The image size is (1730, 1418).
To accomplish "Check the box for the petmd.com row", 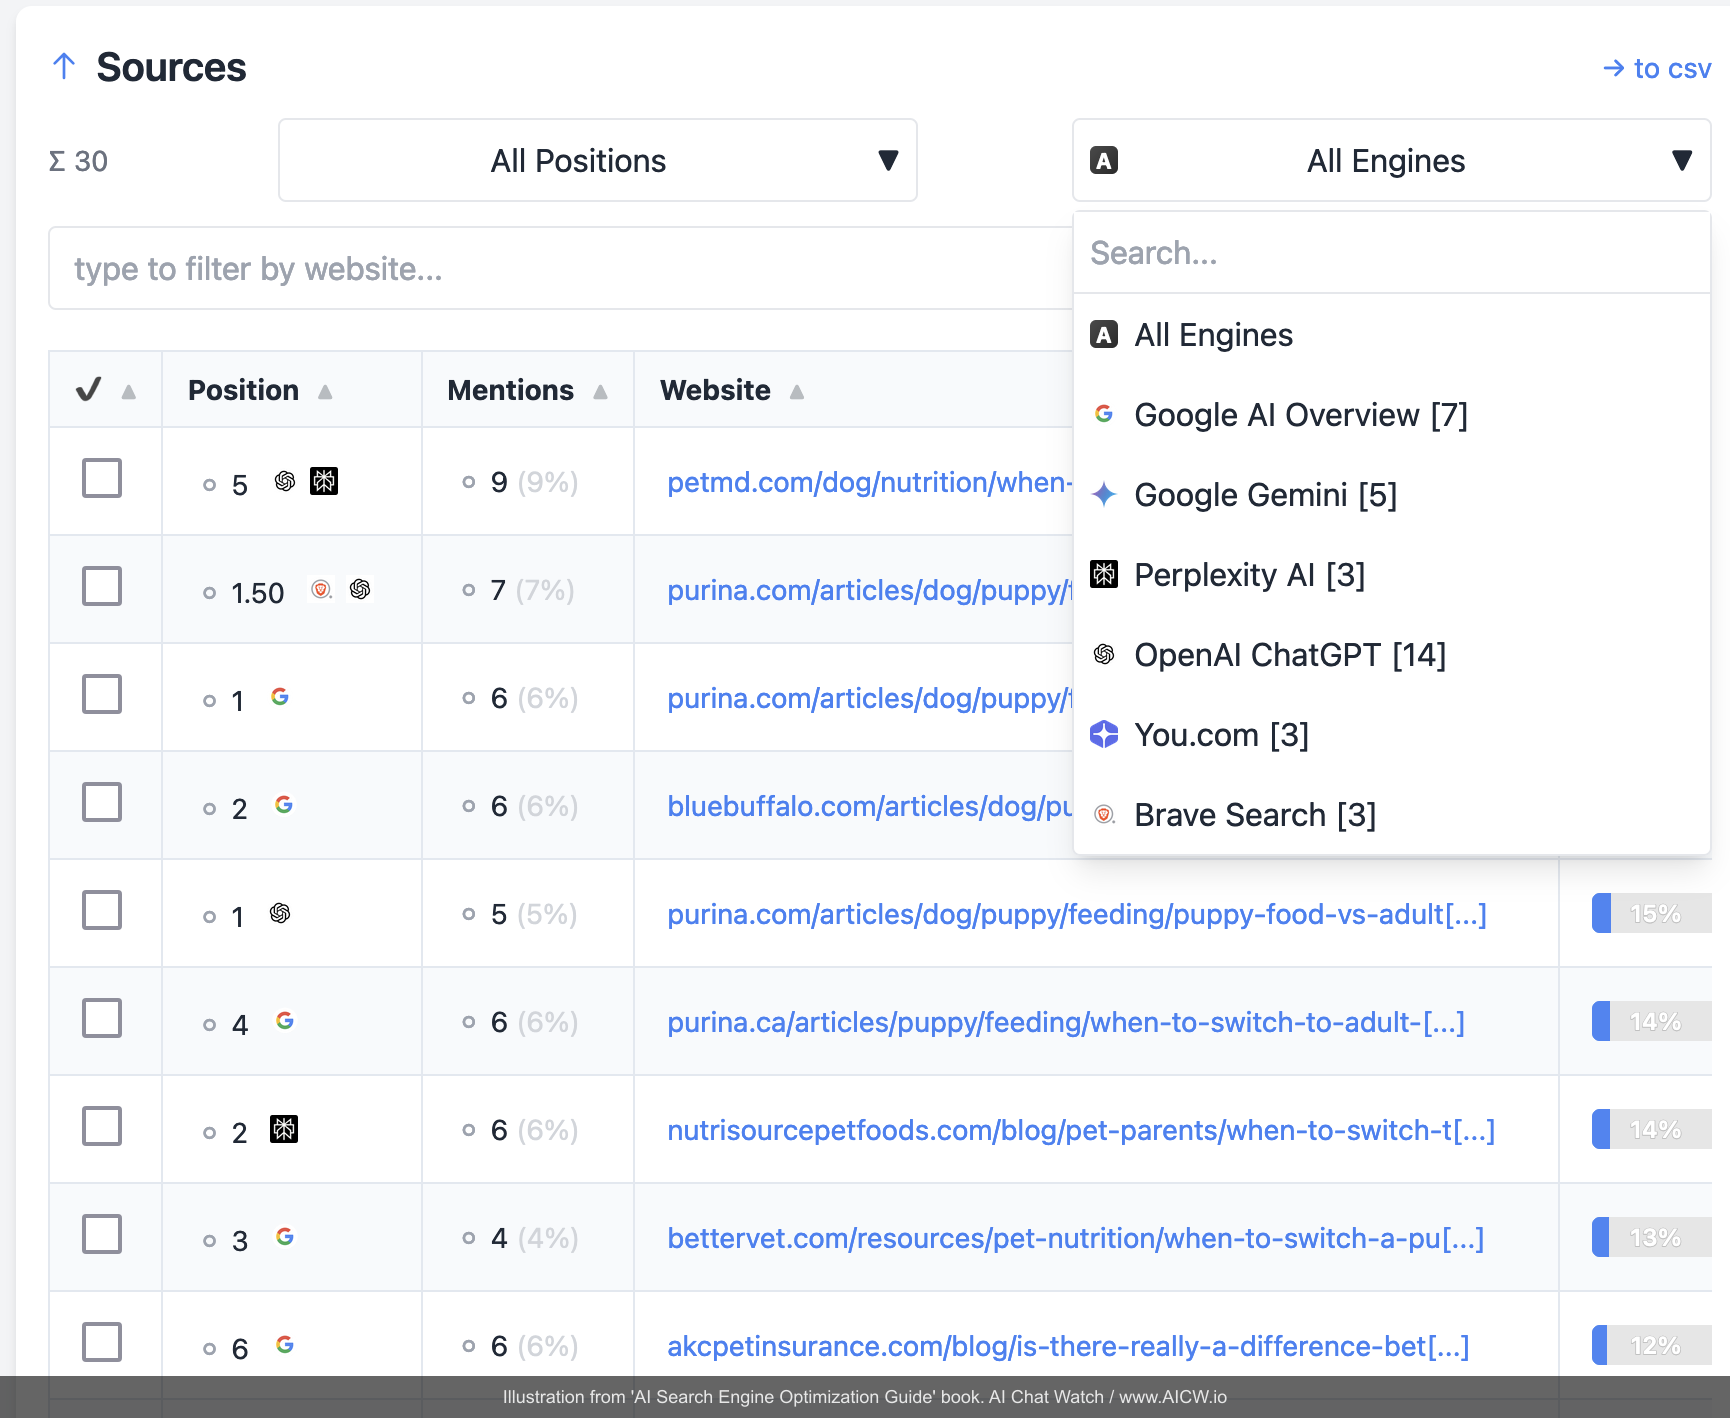I will [x=102, y=479].
